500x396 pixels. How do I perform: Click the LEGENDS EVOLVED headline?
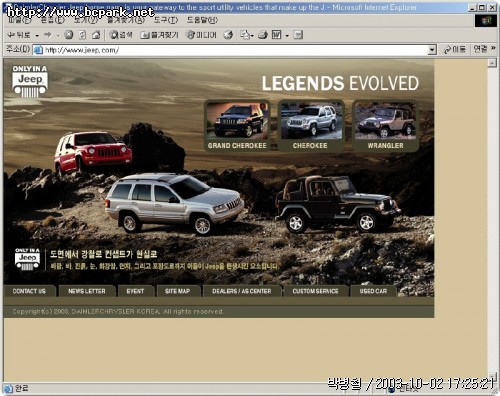(x=340, y=83)
